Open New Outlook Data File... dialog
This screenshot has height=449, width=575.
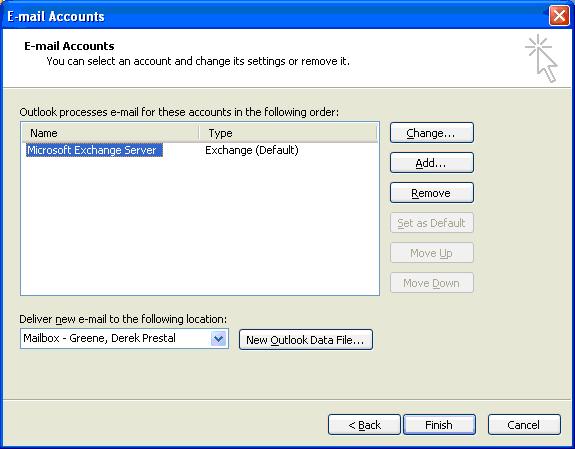click(306, 340)
